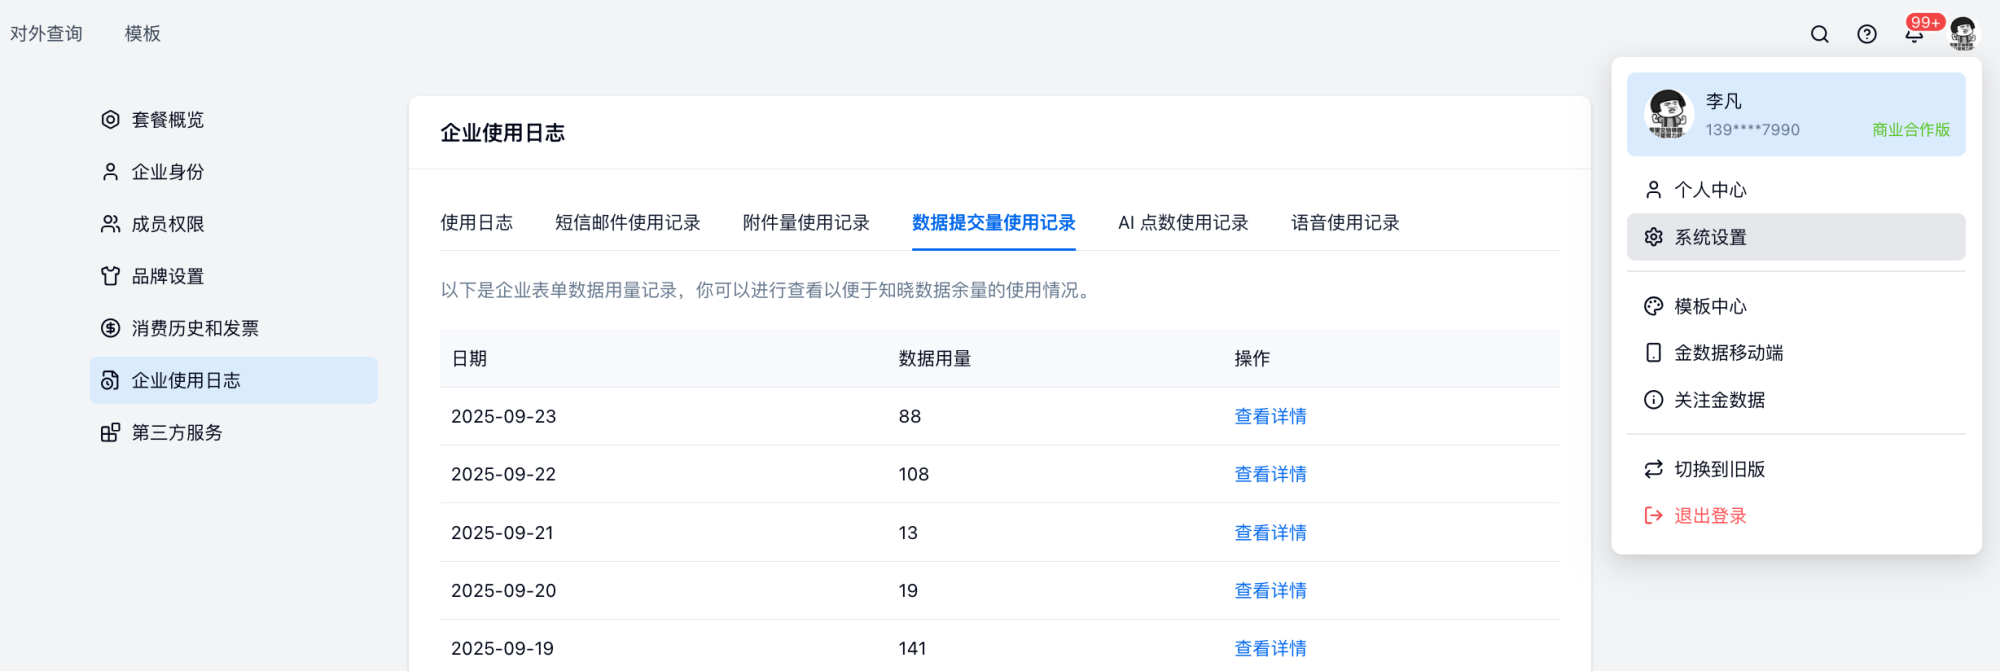The image size is (2000, 671).
Task: Click the search magnifier icon
Action: click(1819, 34)
